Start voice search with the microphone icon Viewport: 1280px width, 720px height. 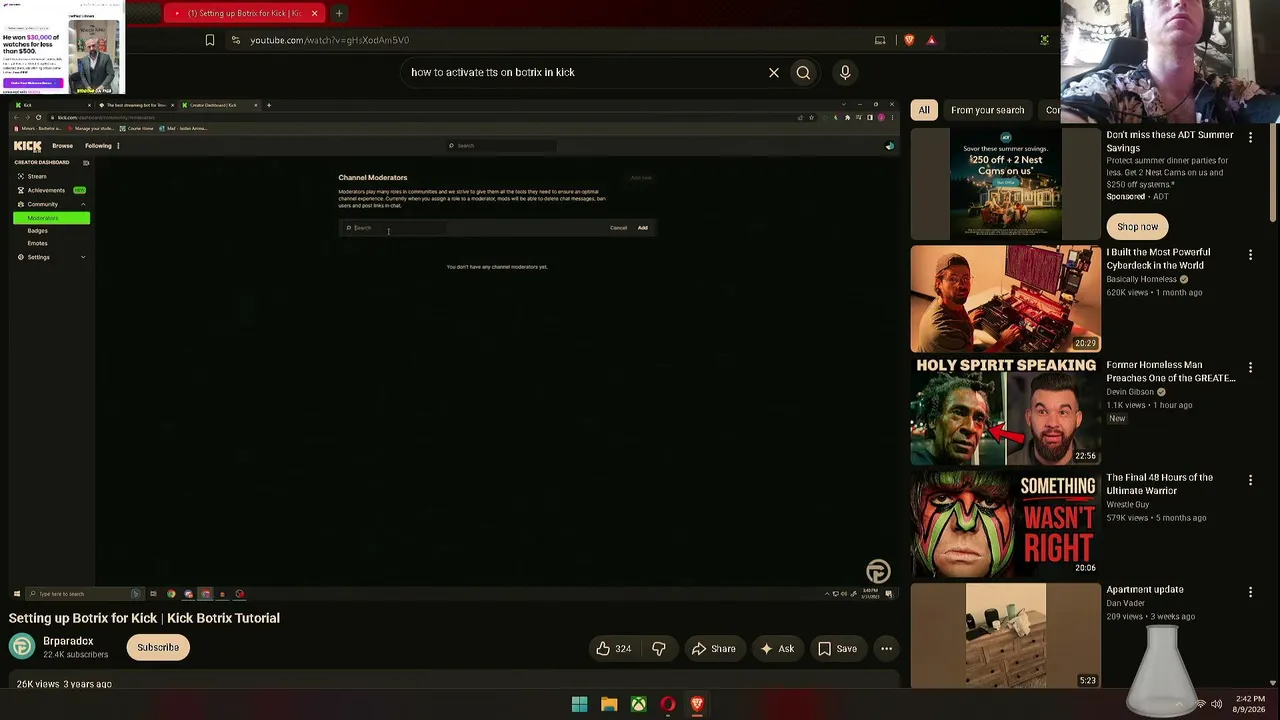click(845, 72)
